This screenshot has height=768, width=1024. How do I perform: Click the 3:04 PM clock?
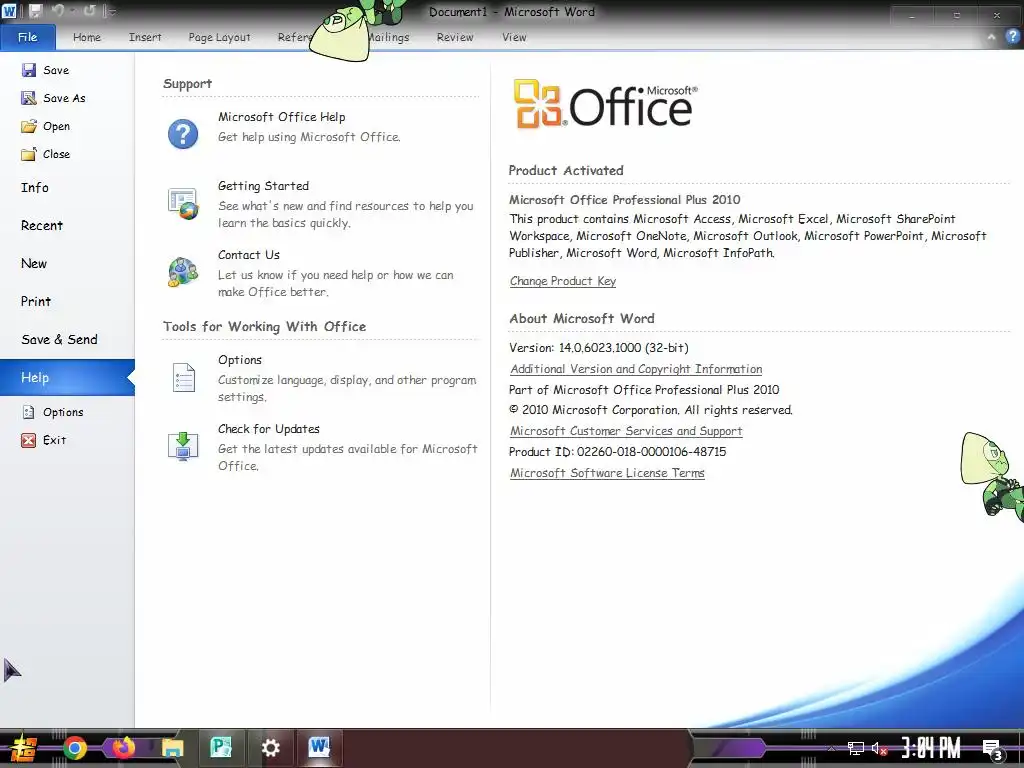tap(931, 748)
